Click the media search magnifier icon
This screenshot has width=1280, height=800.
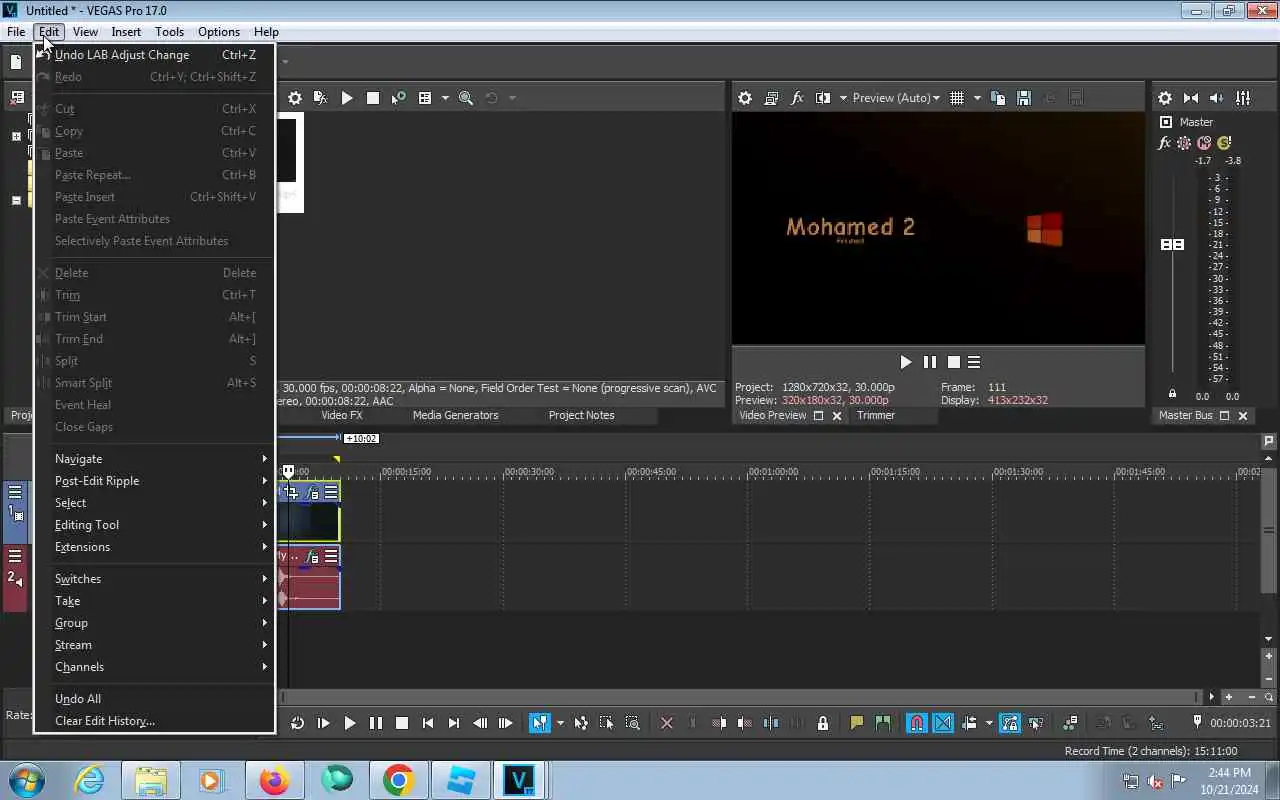[x=466, y=98]
